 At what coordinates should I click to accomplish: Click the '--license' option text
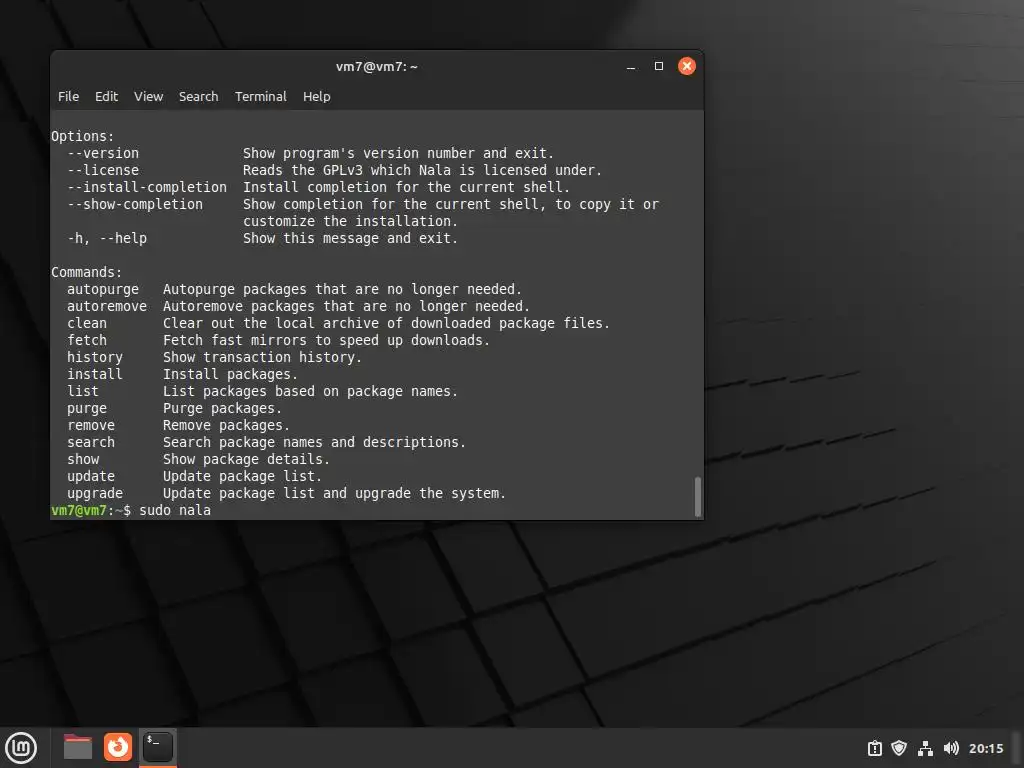103,170
